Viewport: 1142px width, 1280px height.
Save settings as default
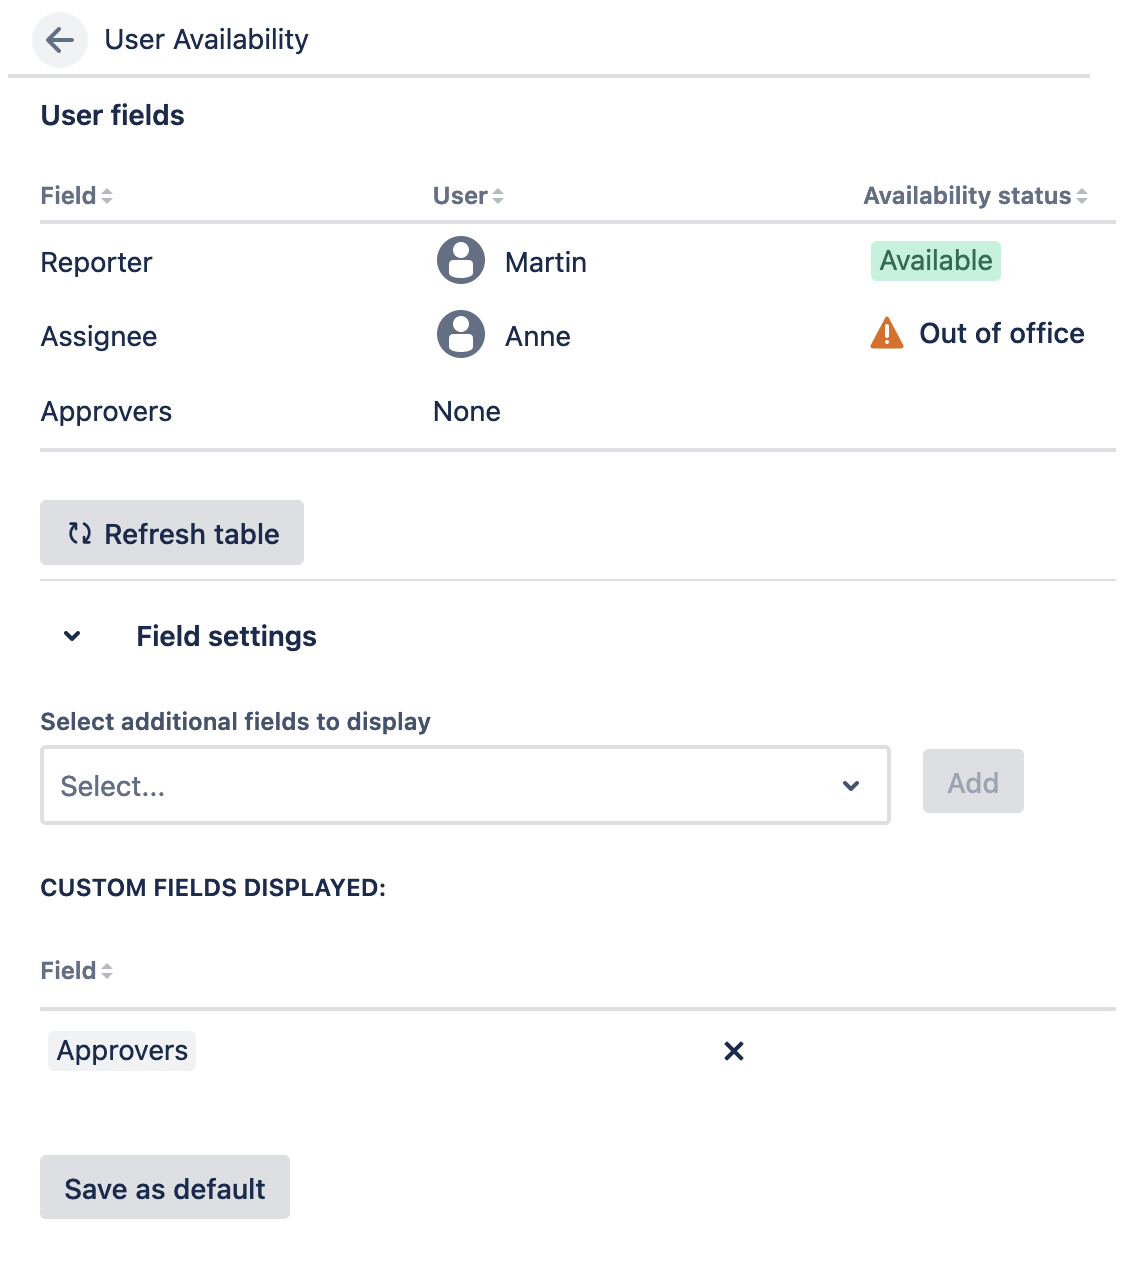(164, 1187)
